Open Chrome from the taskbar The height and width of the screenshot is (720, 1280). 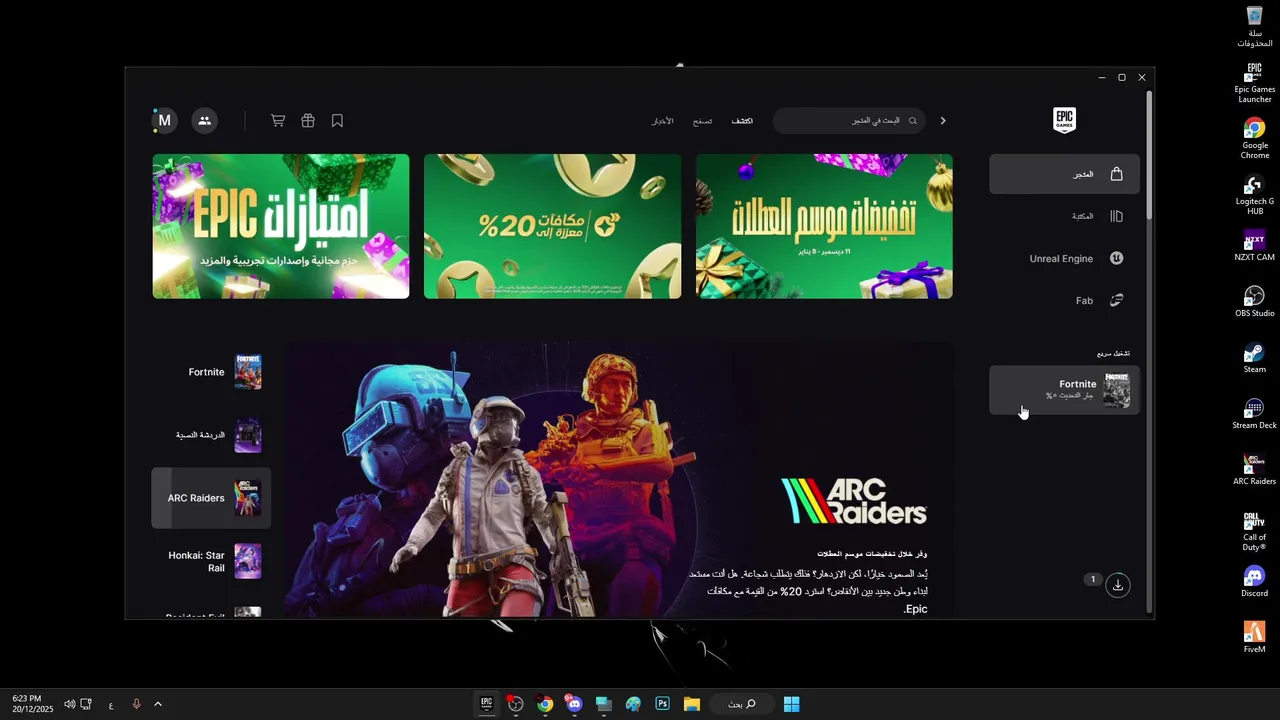pyautogui.click(x=545, y=704)
